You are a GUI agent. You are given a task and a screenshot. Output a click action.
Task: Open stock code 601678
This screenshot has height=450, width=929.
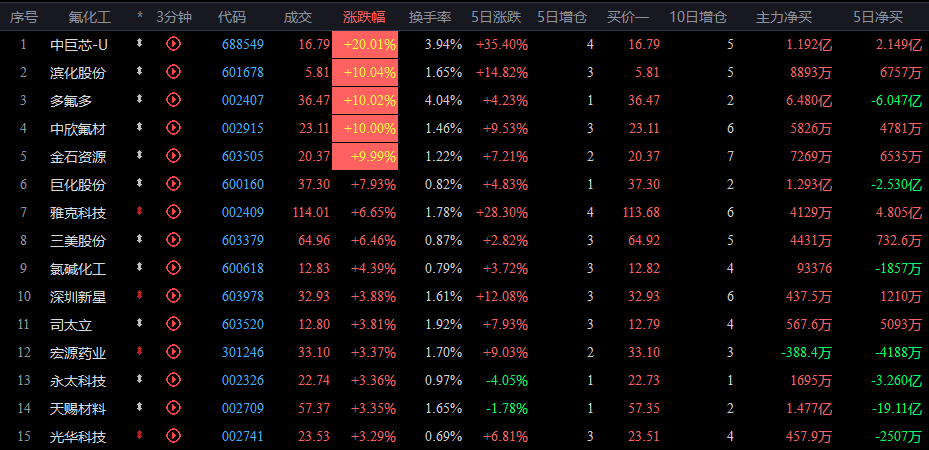click(243, 72)
